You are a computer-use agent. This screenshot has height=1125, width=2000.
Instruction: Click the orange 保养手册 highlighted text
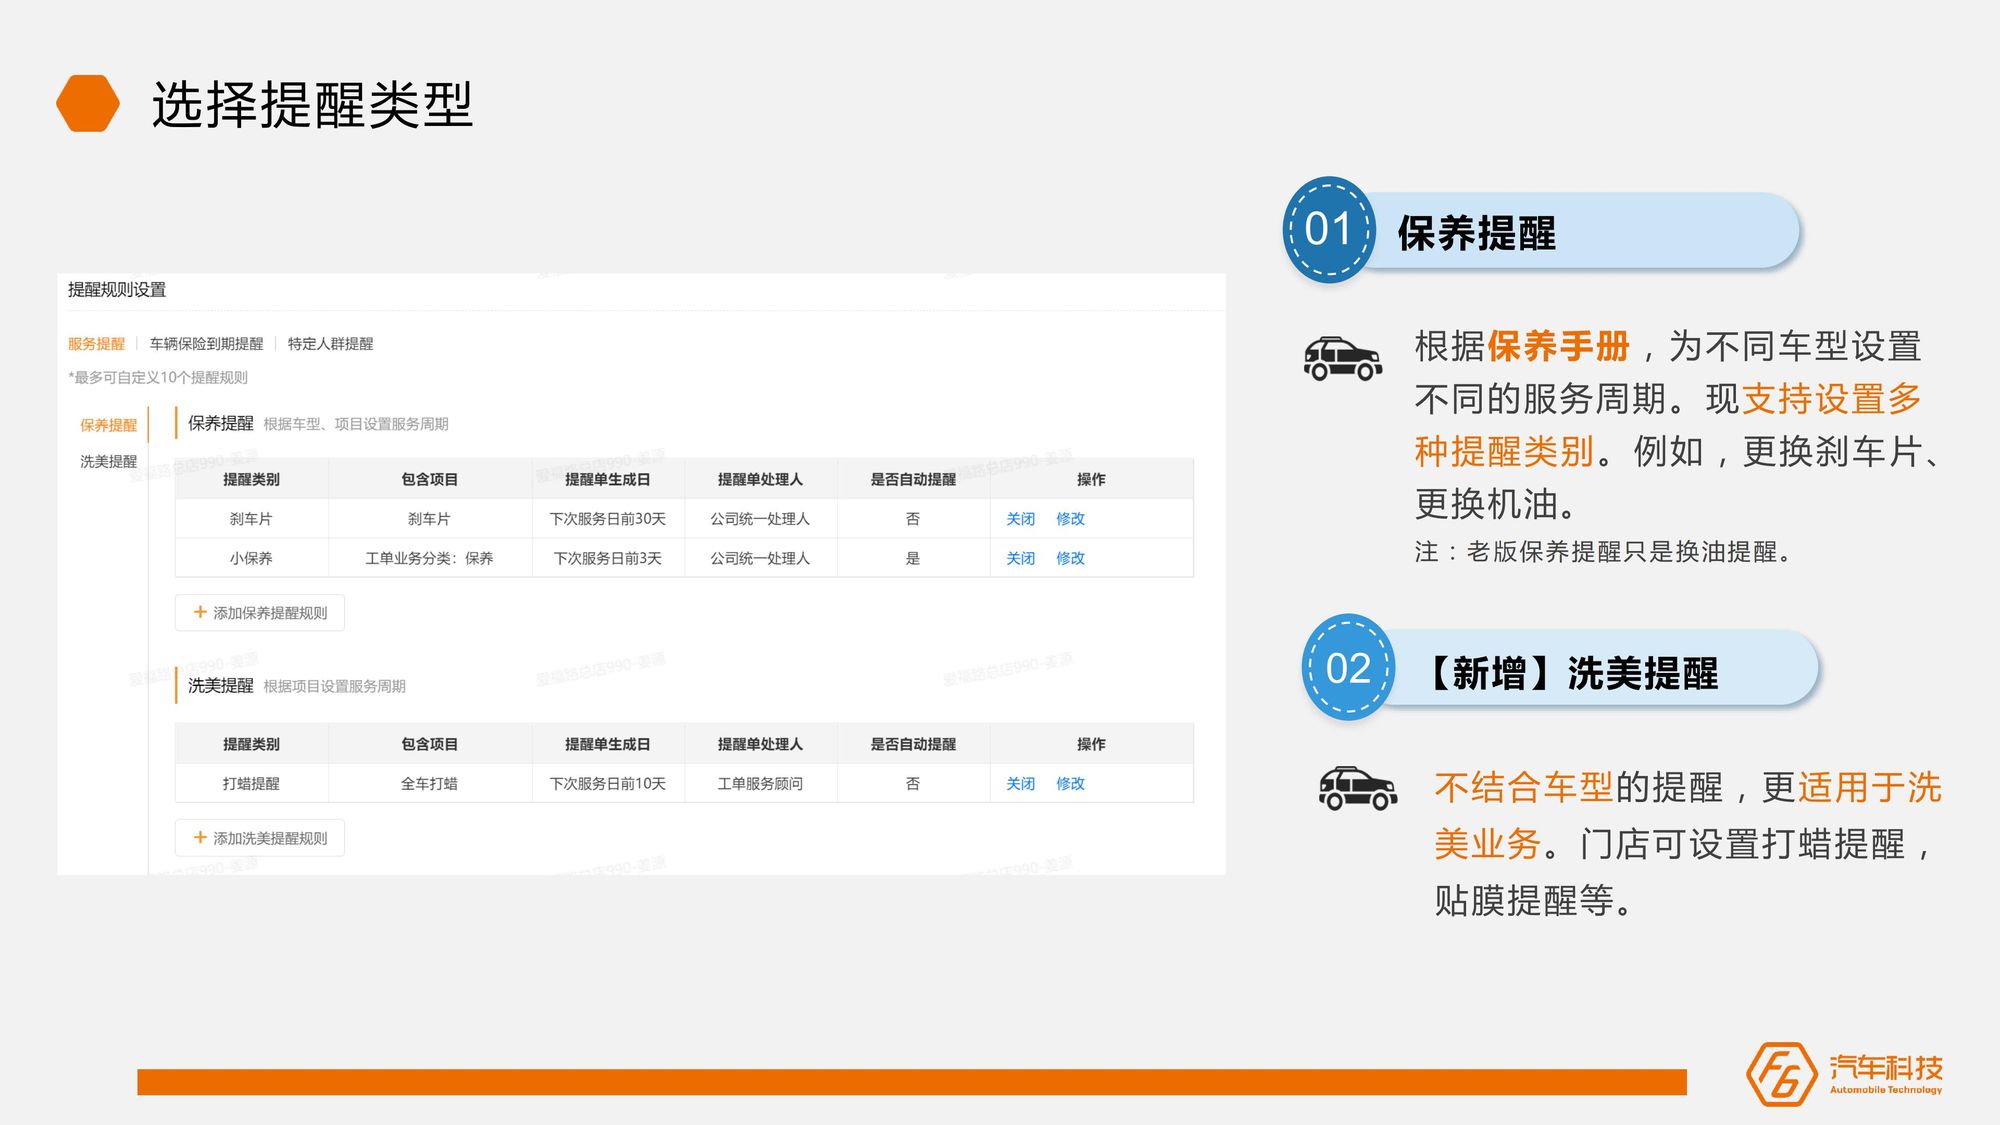[1559, 346]
